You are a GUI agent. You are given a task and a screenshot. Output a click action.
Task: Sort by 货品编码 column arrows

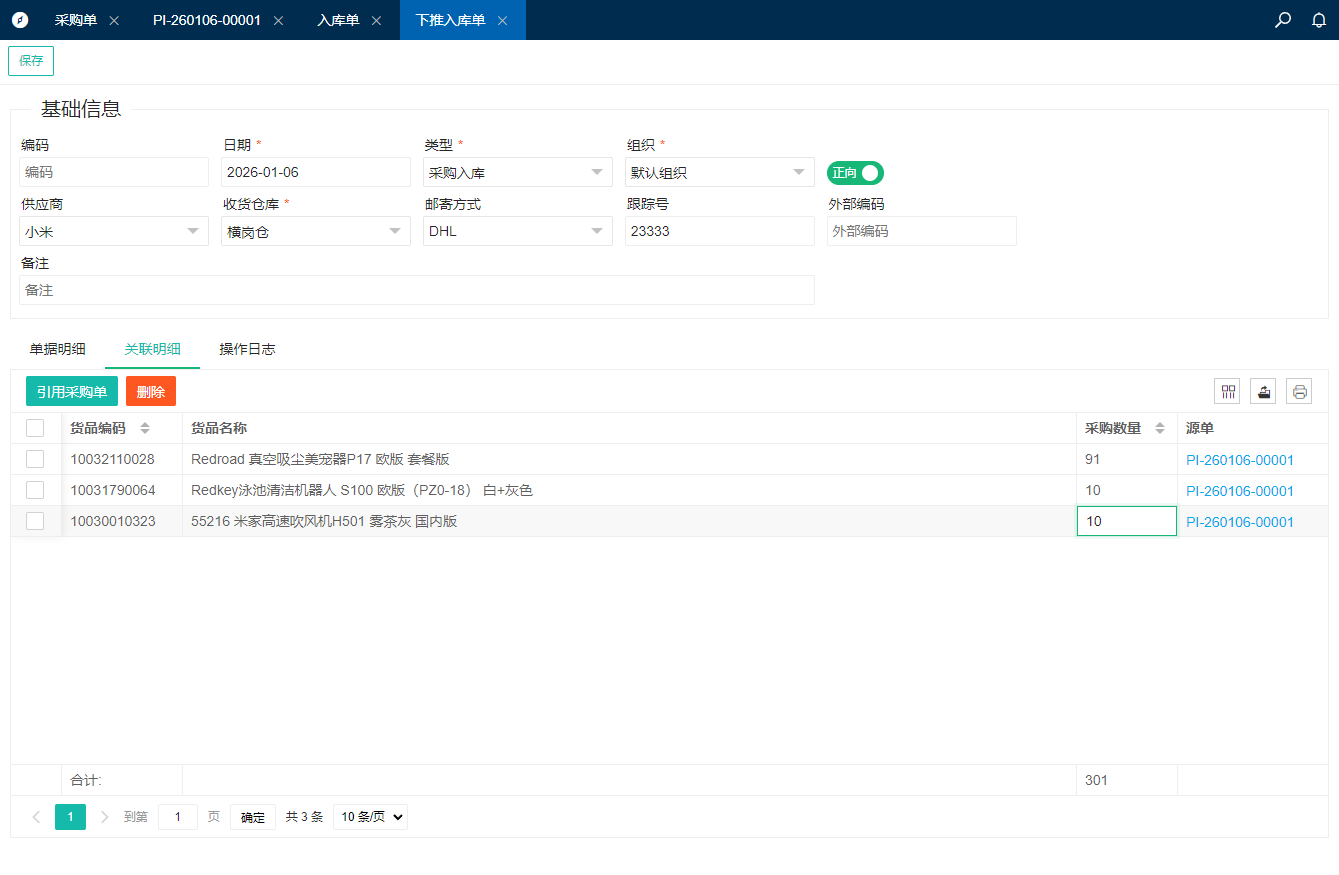tap(145, 428)
